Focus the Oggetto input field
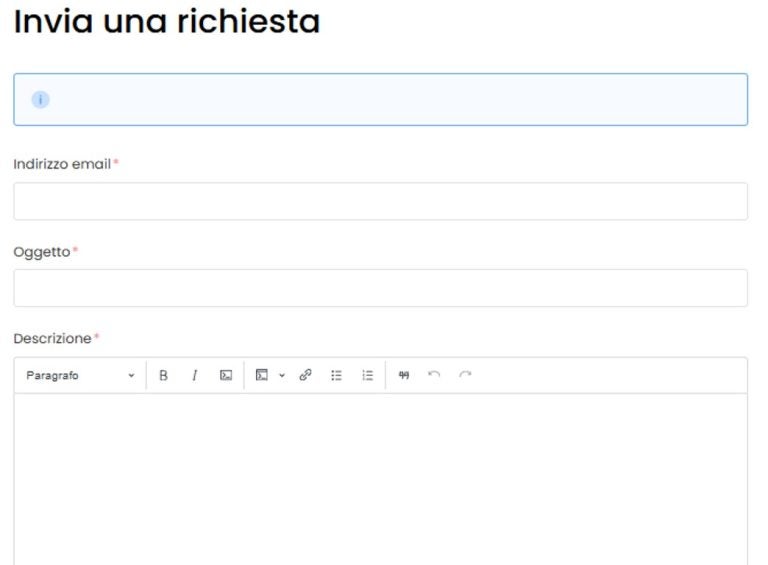 pos(380,288)
